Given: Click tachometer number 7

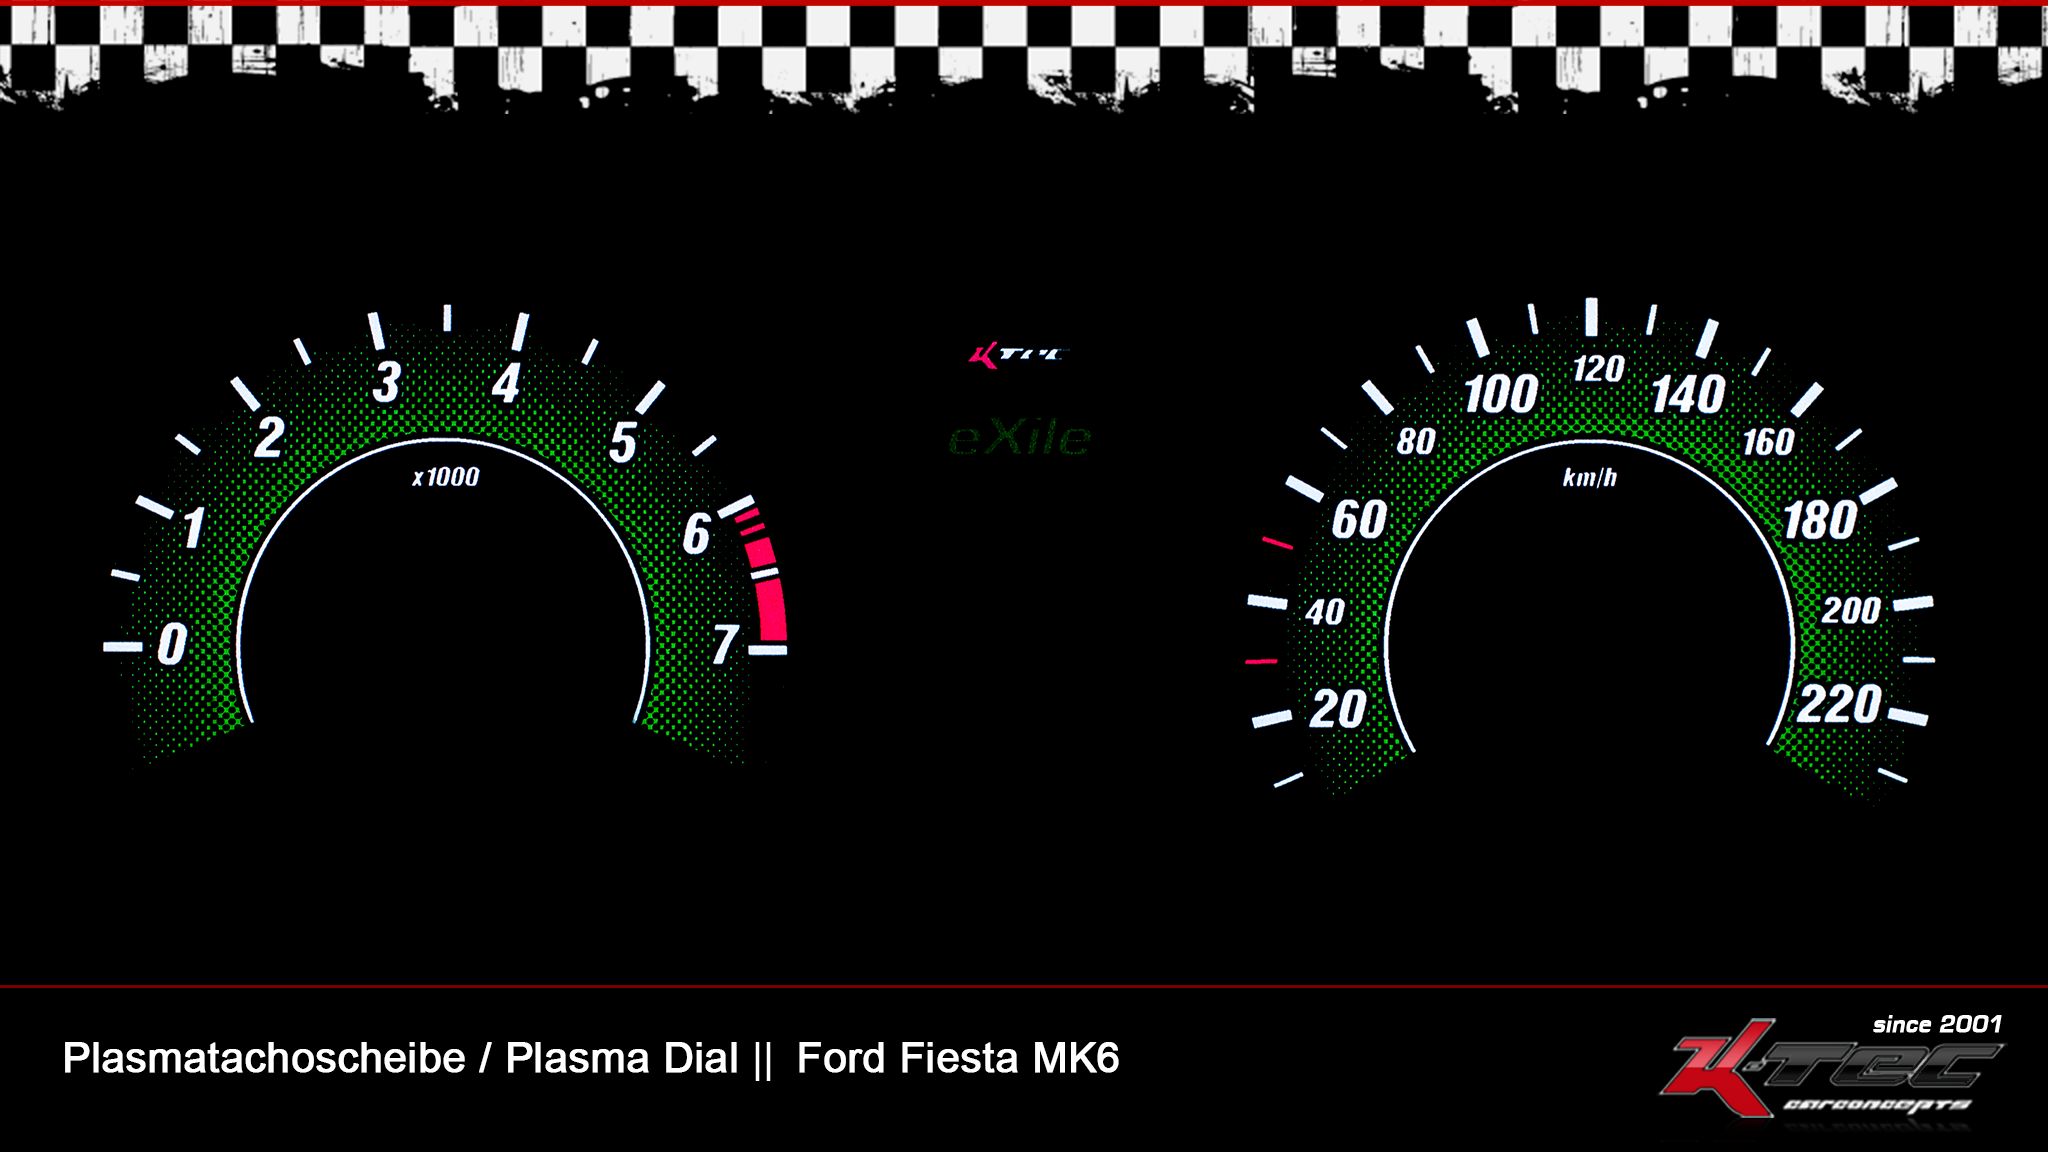Looking at the screenshot, I should tap(726, 644).
